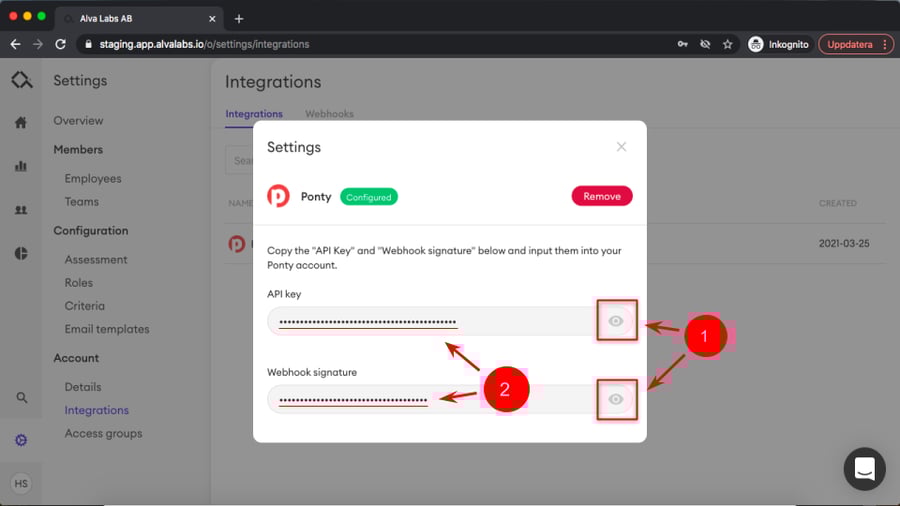Click the CREATED column header
The height and width of the screenshot is (506, 900).
[837, 203]
